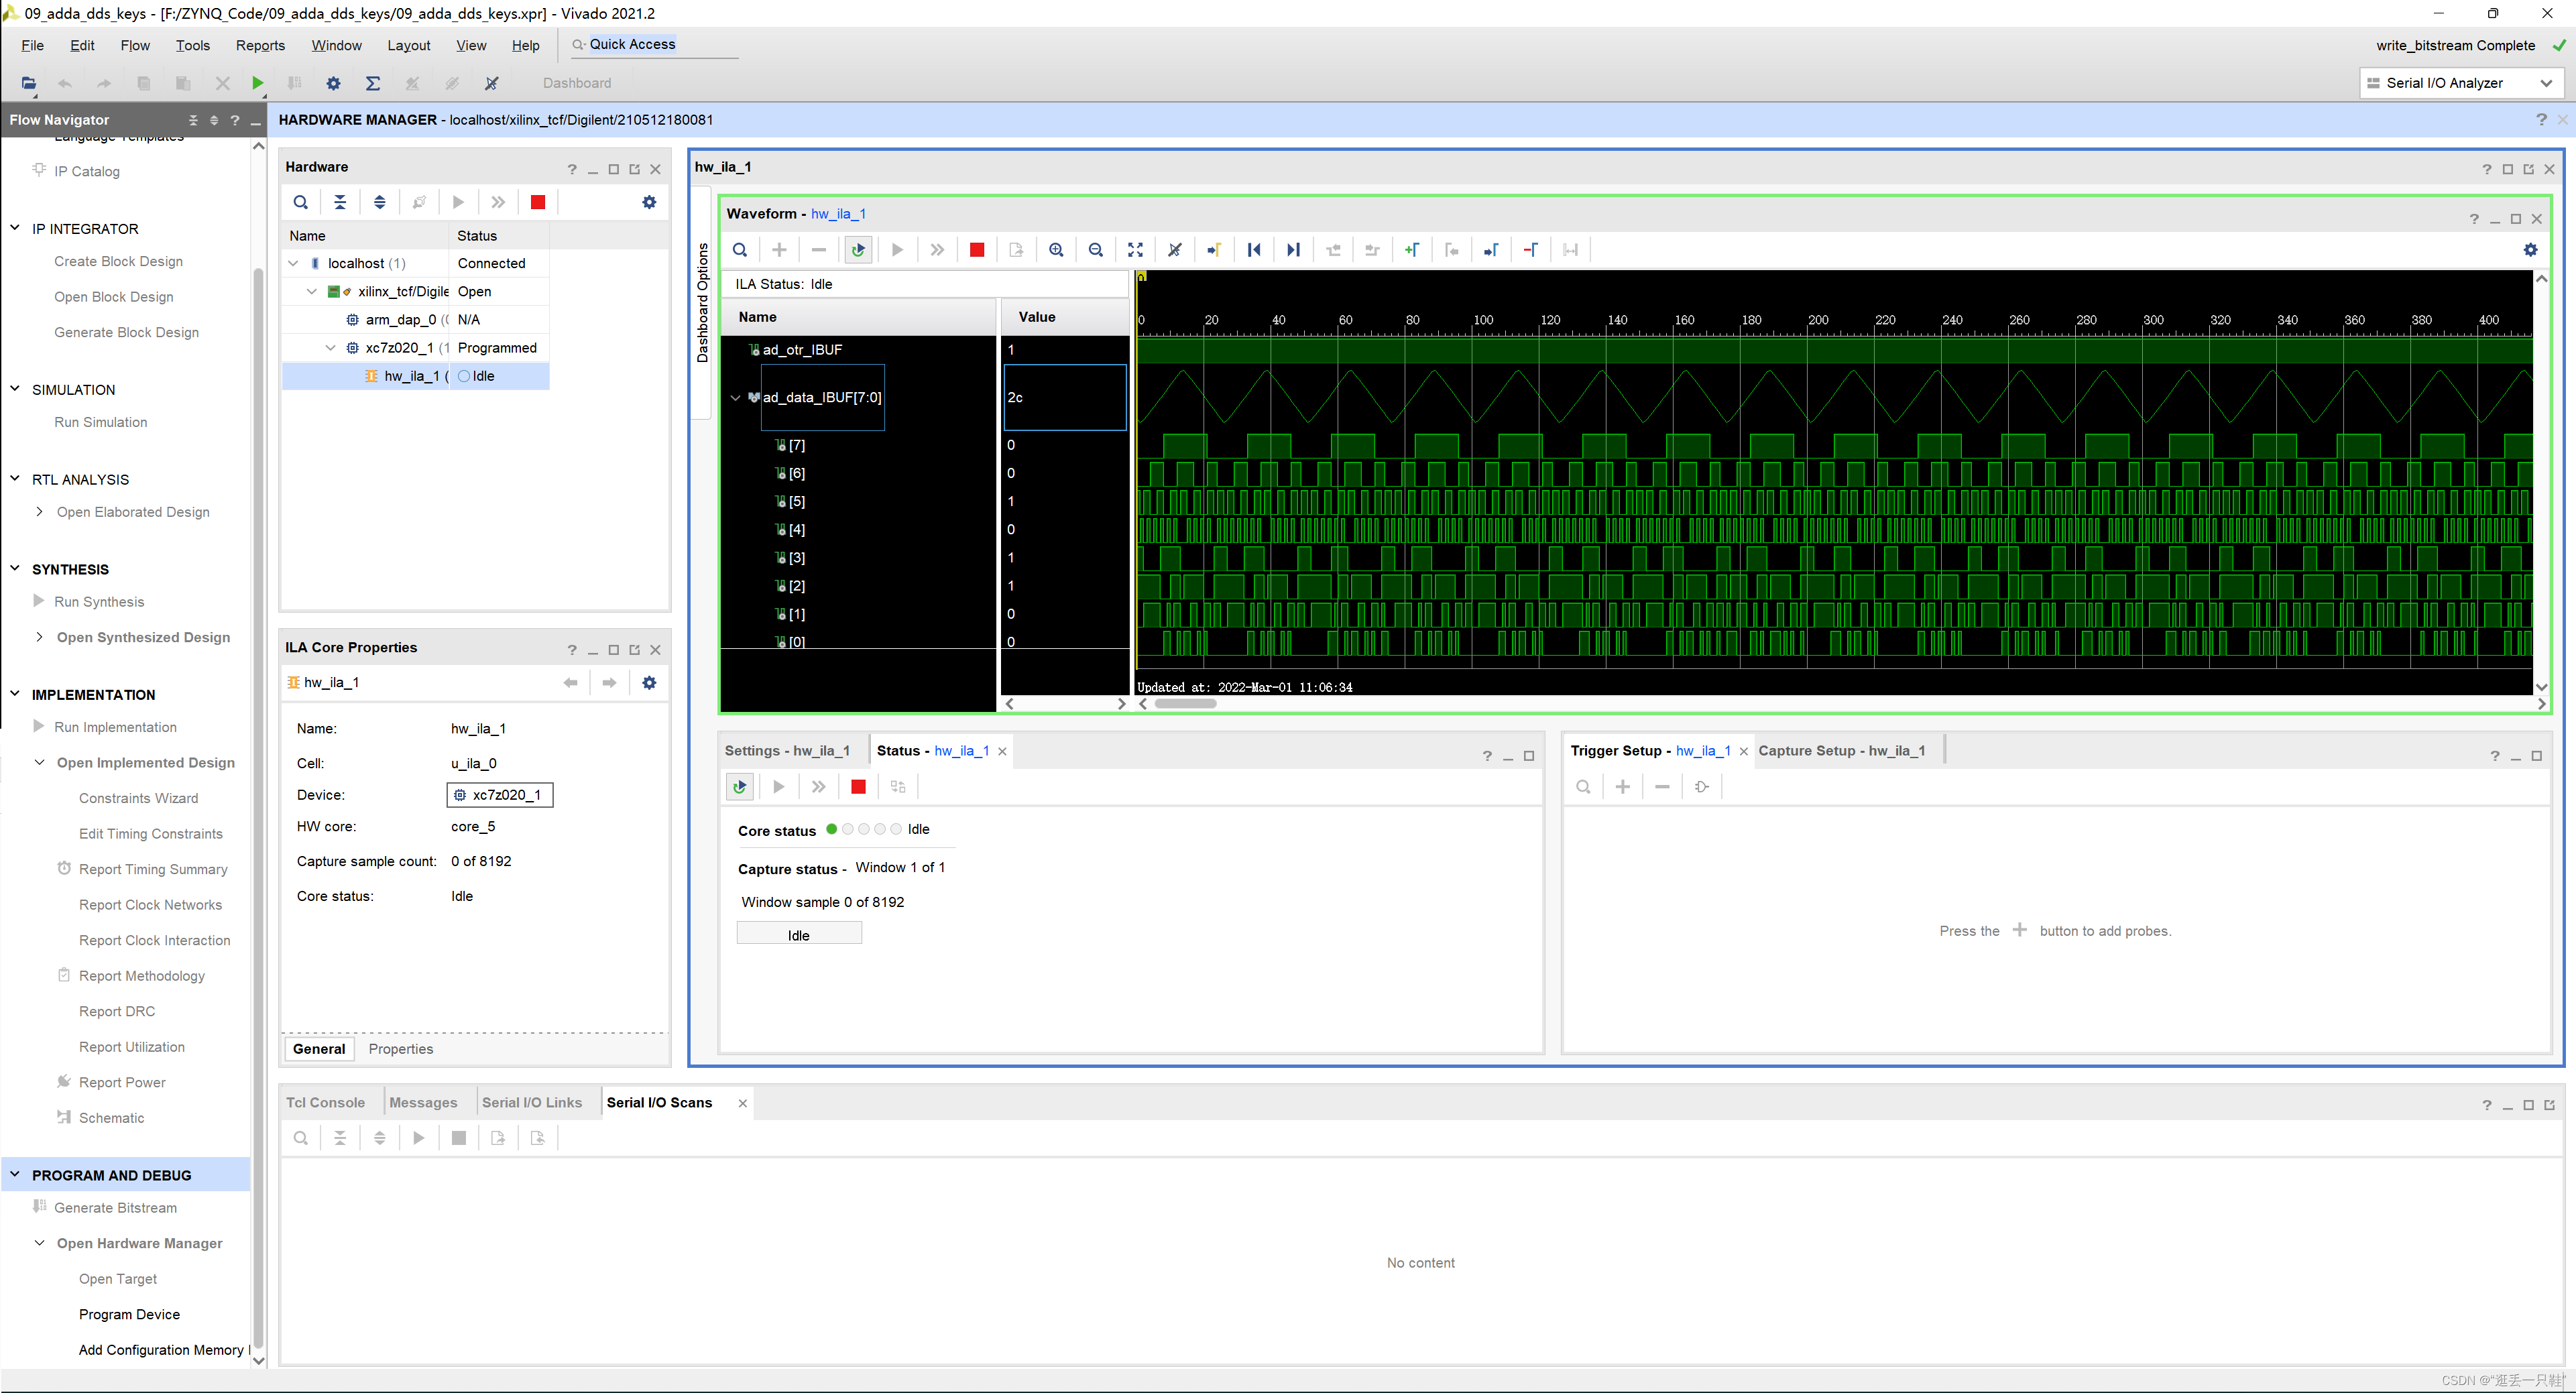Switch to the Tcl Console tab
The height and width of the screenshot is (1393, 2576).
[325, 1102]
